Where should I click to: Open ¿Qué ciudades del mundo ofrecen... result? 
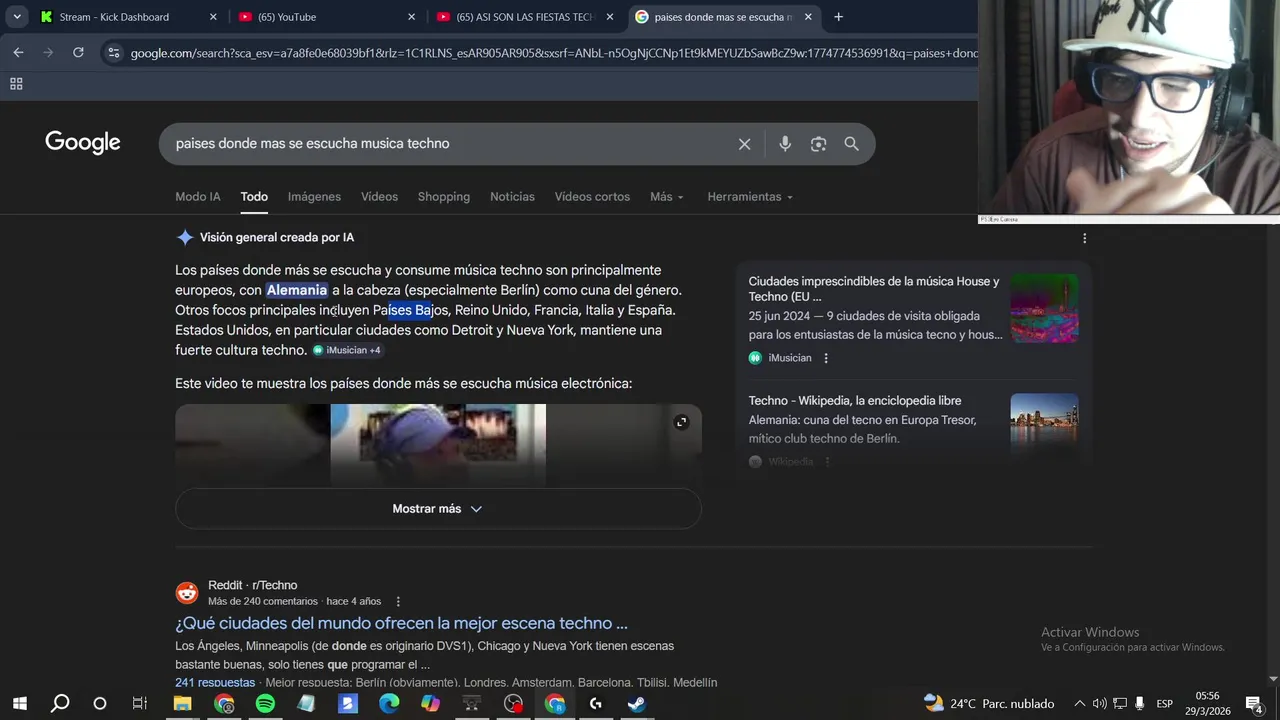(402, 623)
